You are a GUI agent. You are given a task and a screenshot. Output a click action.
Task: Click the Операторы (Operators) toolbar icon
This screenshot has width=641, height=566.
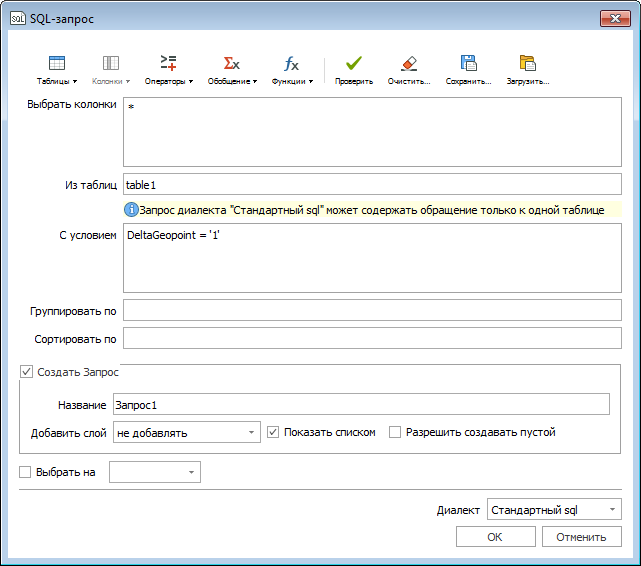168,64
